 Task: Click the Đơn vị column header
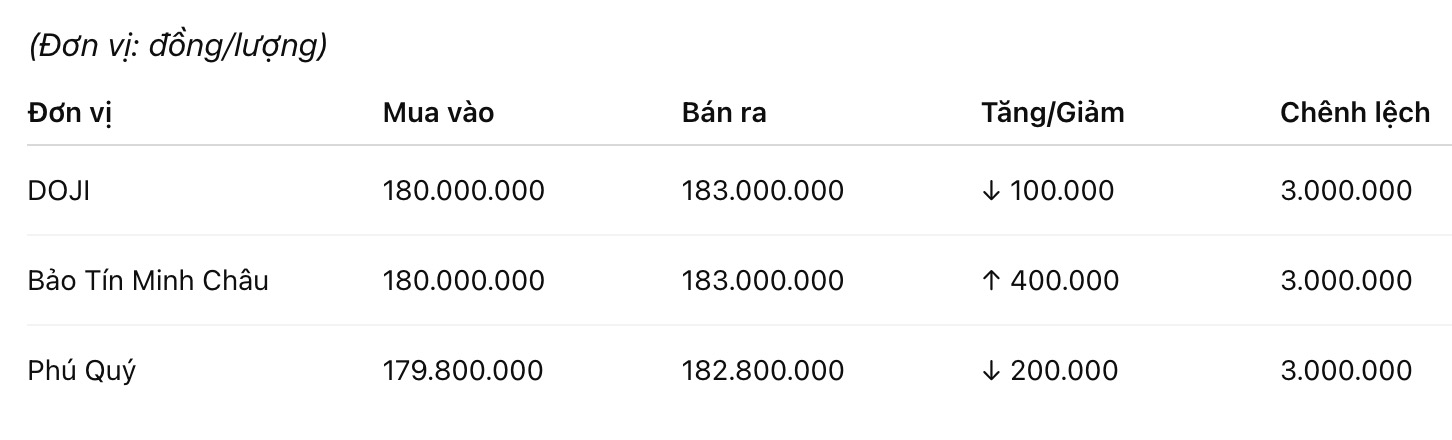(70, 113)
